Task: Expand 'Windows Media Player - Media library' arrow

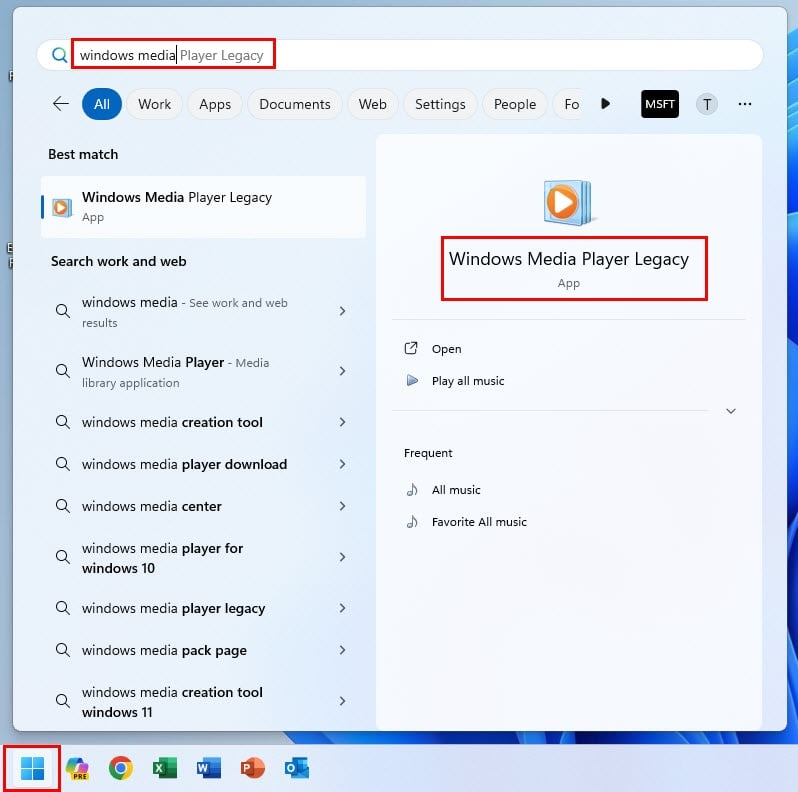Action: pyautogui.click(x=343, y=371)
